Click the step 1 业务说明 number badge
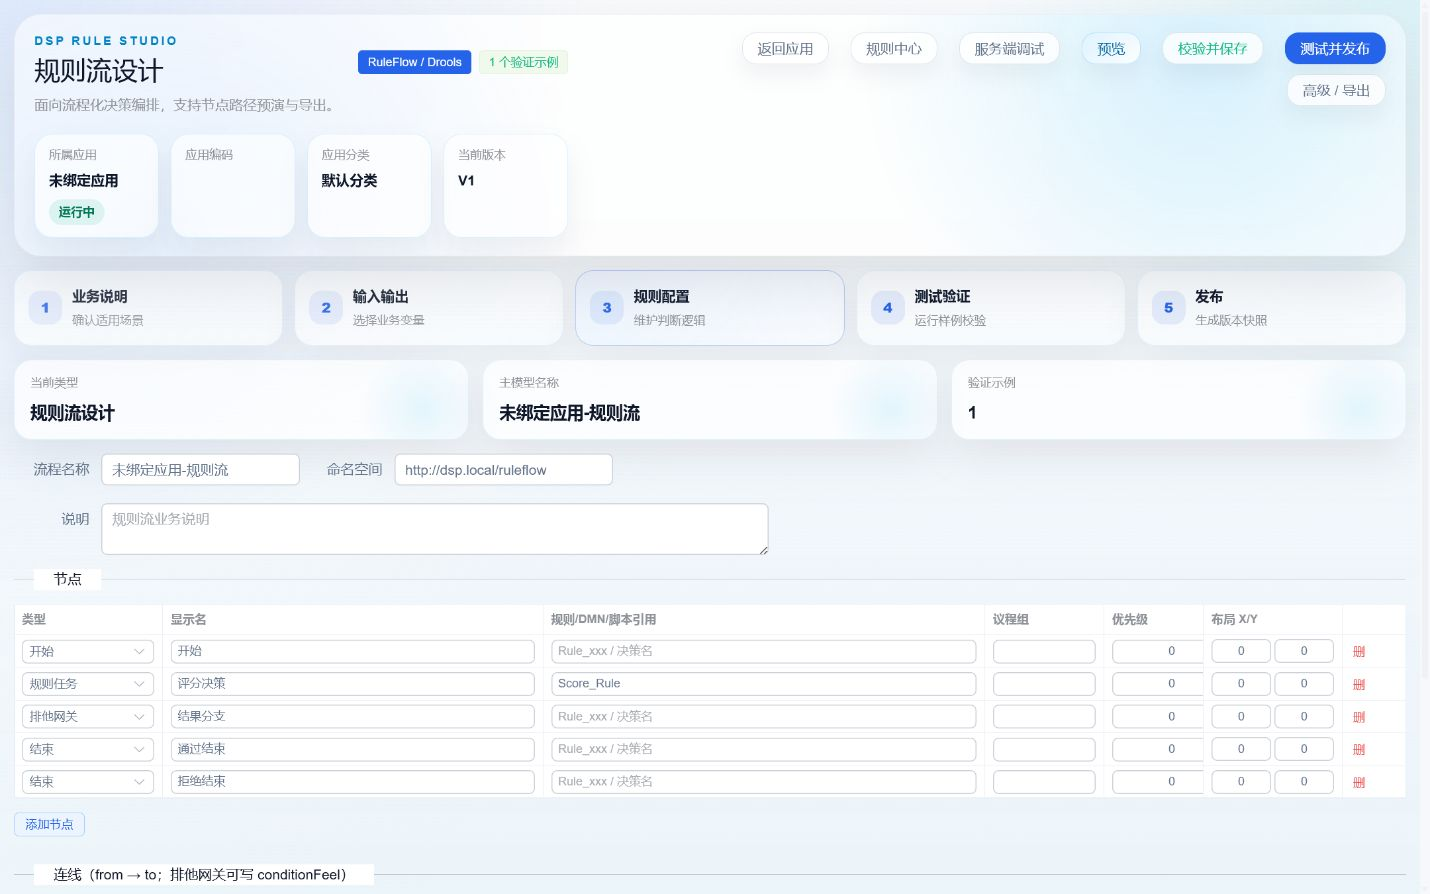Image resolution: width=1430 pixels, height=894 pixels. (x=45, y=308)
